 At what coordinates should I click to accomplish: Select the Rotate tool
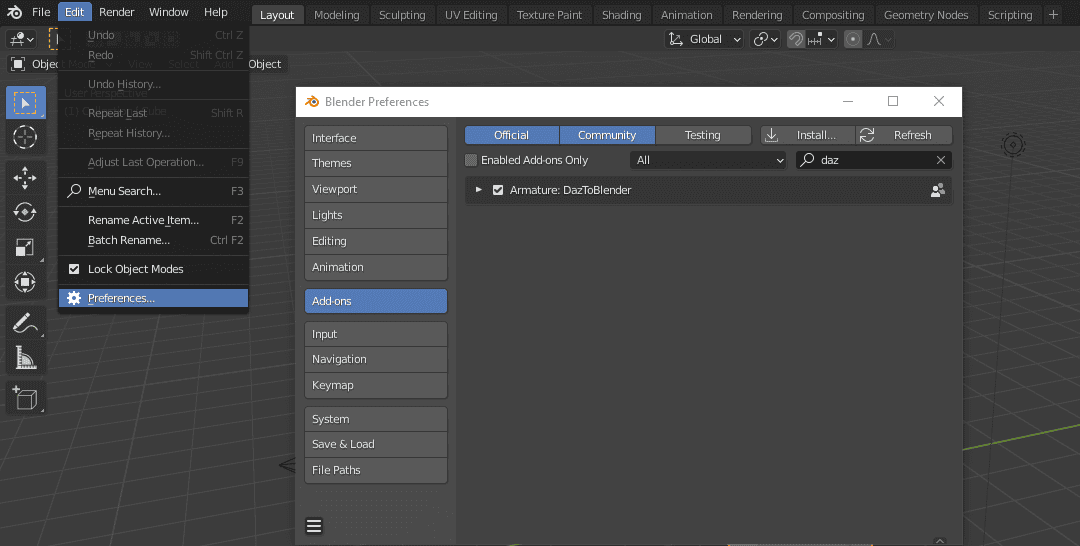[25, 212]
